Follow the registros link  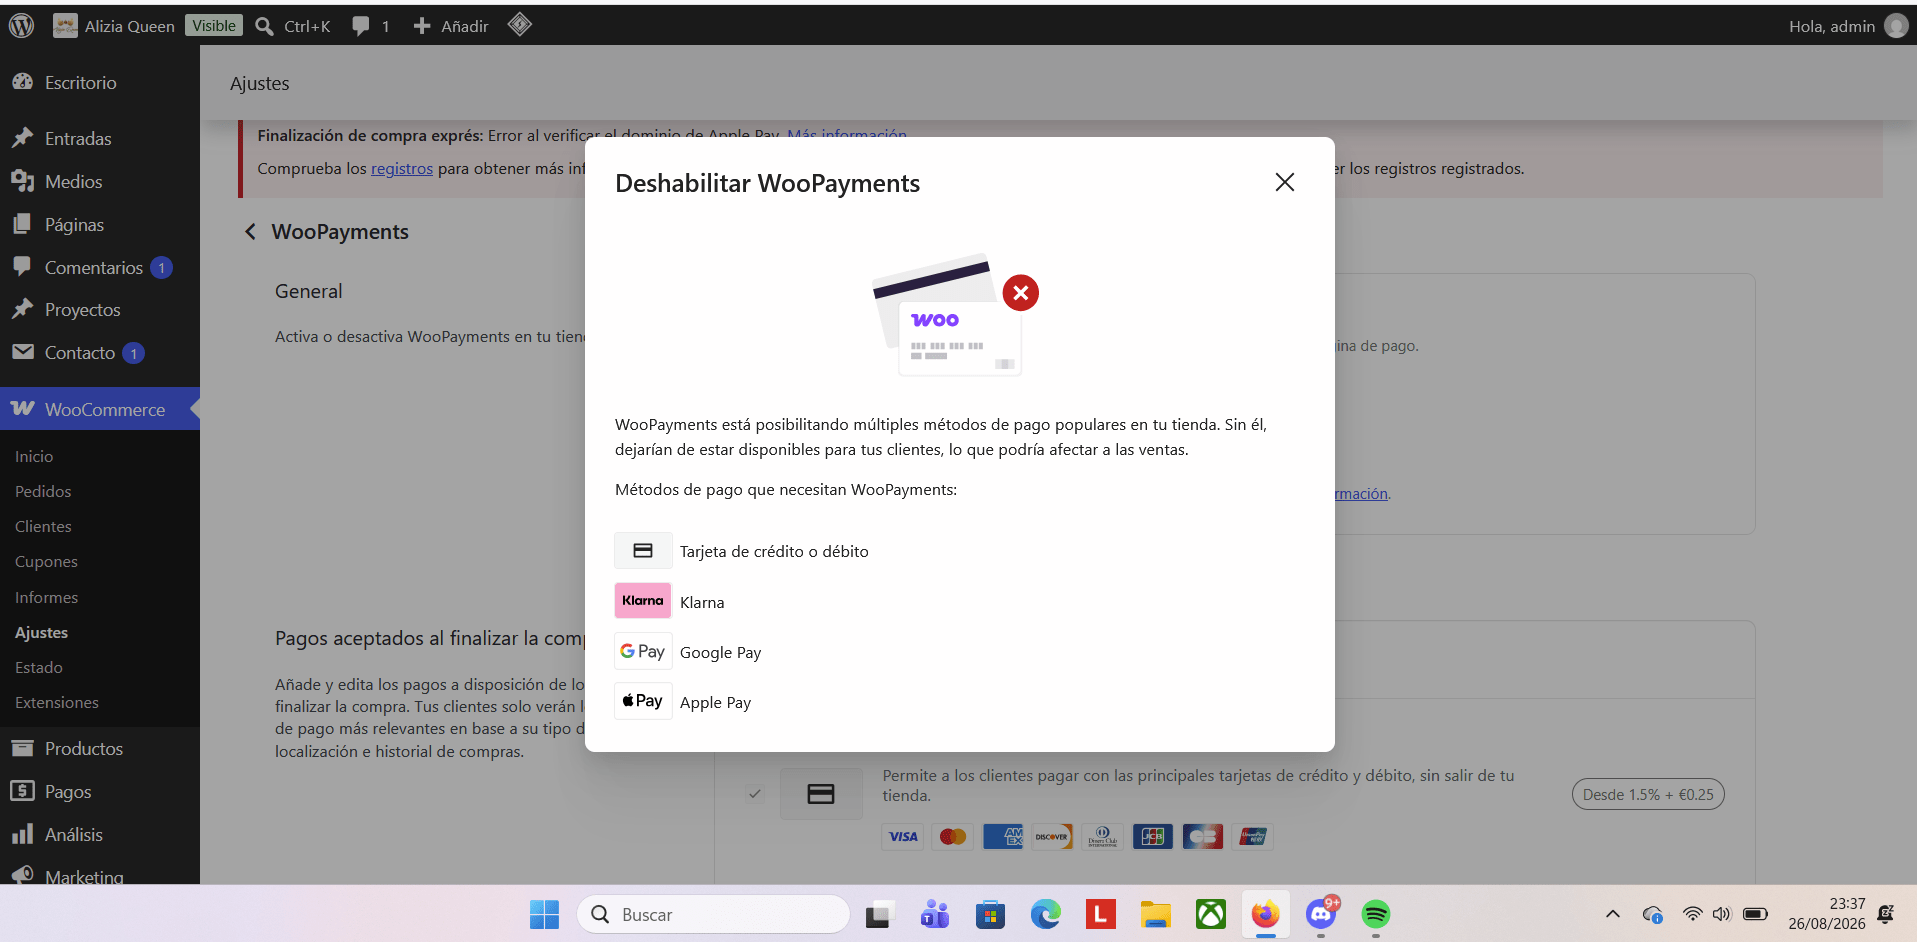tap(402, 168)
